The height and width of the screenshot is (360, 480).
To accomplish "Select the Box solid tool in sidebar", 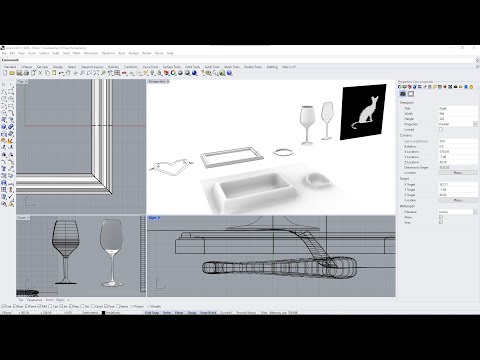I will click(x=4, y=127).
